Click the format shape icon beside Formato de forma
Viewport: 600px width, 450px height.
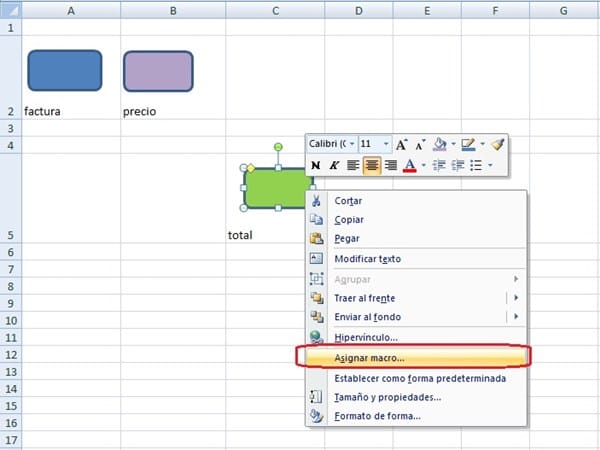tap(316, 416)
